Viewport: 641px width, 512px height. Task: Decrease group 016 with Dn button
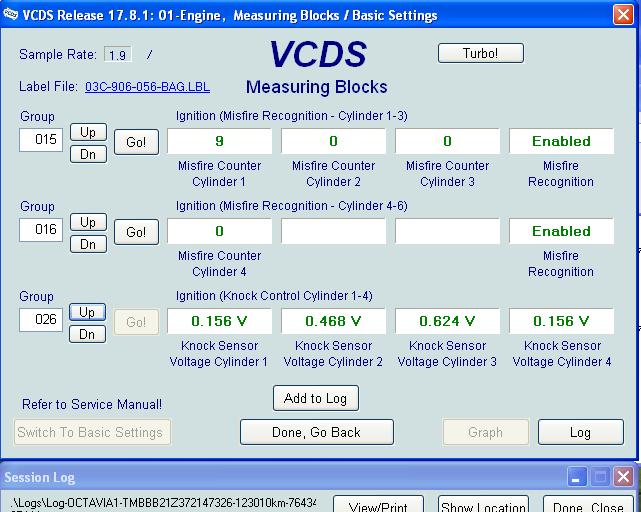(88, 244)
